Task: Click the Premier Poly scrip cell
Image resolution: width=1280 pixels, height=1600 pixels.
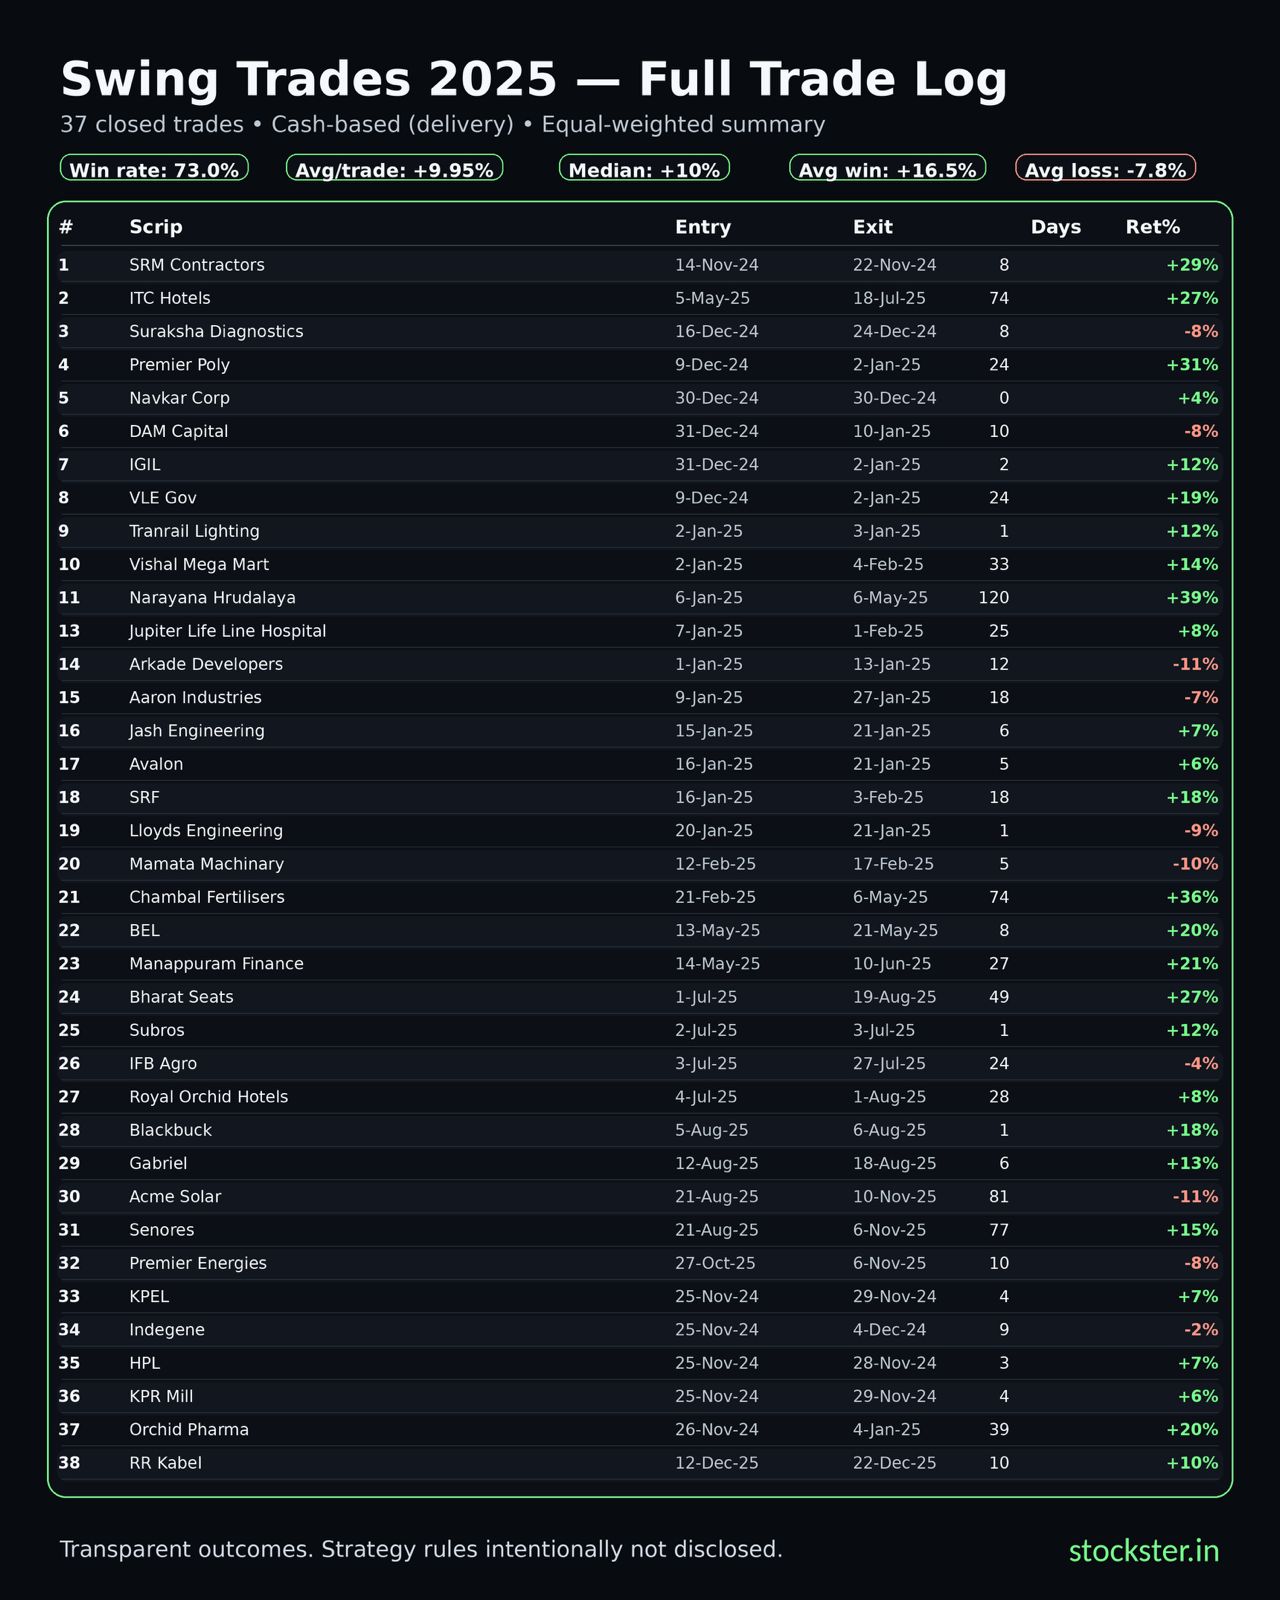Action: pos(179,365)
